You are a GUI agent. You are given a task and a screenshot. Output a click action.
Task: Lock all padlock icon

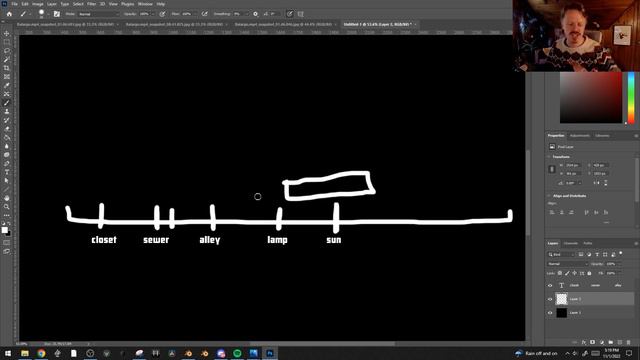589,273
